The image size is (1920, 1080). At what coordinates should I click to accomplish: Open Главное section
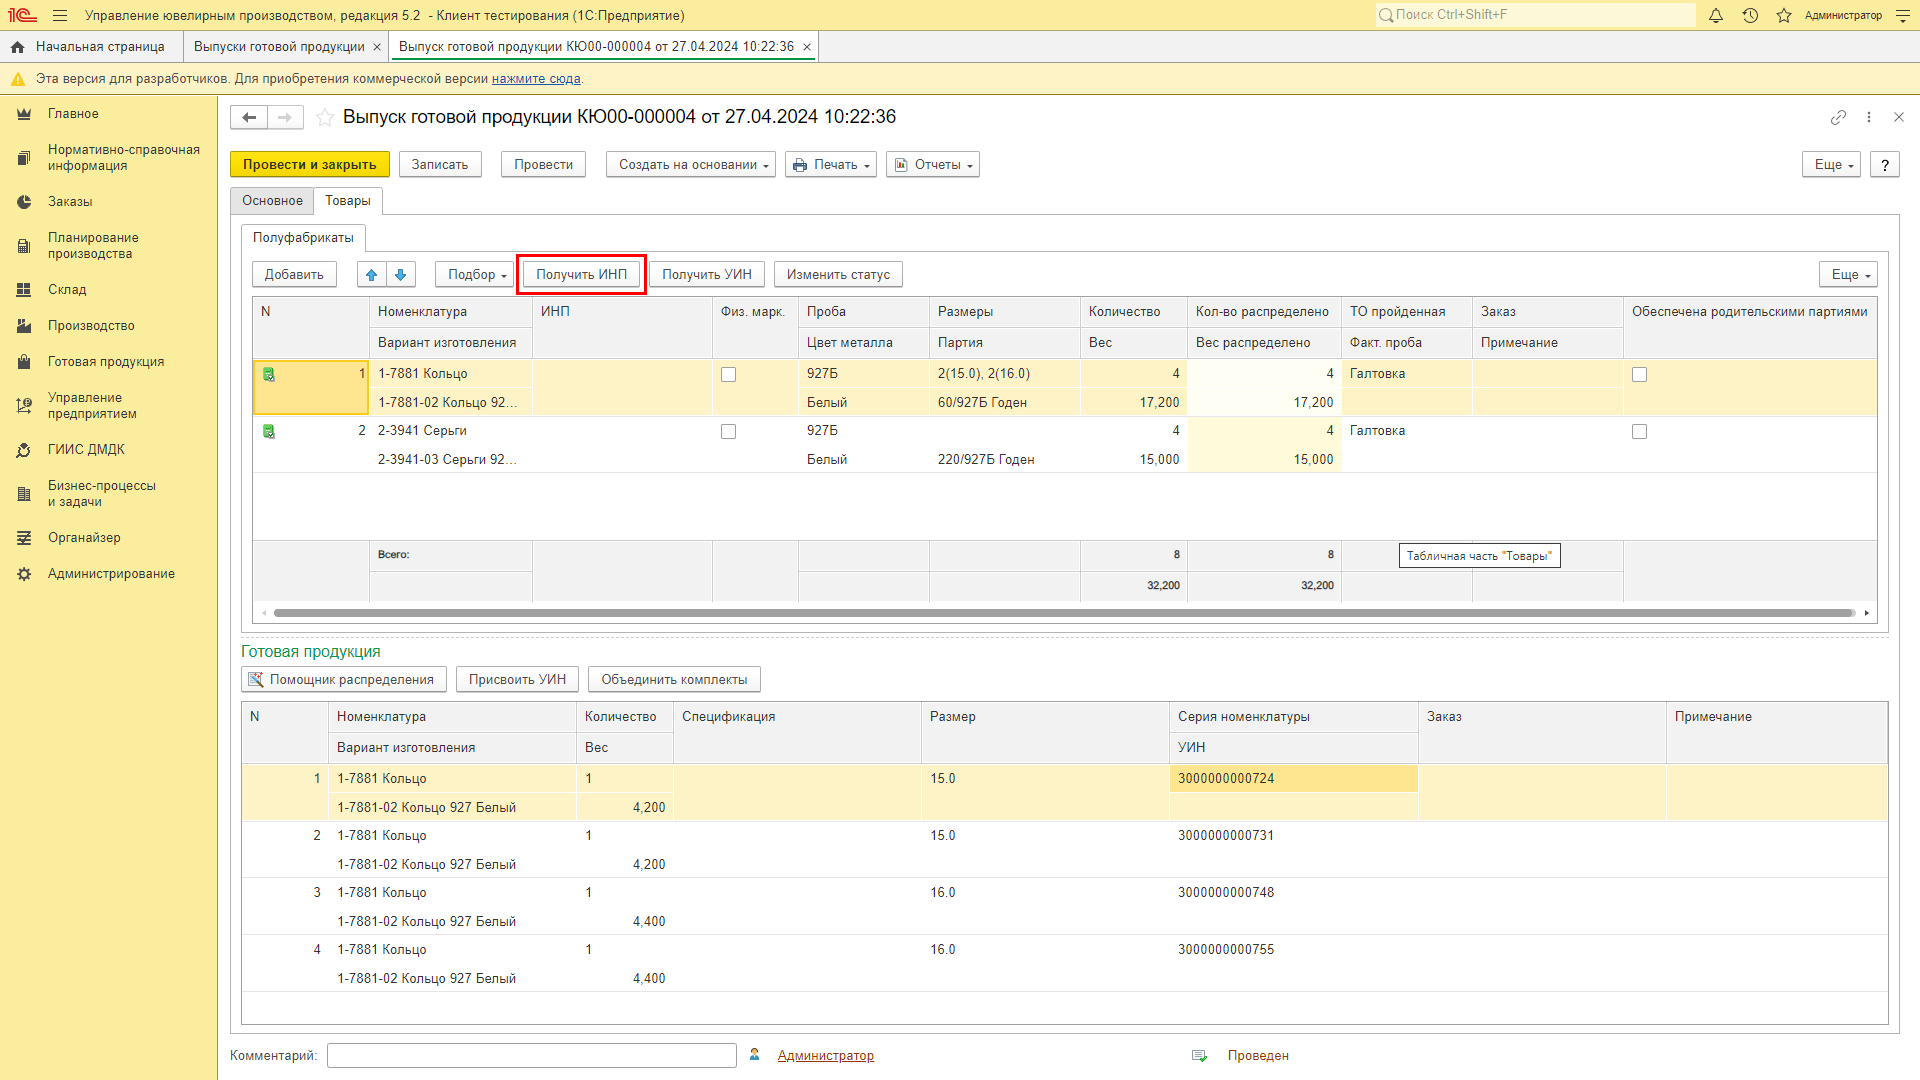pyautogui.click(x=73, y=114)
